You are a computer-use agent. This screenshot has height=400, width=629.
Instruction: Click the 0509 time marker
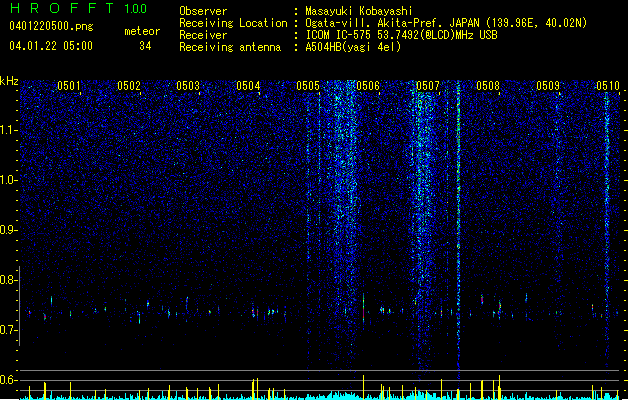click(x=548, y=86)
